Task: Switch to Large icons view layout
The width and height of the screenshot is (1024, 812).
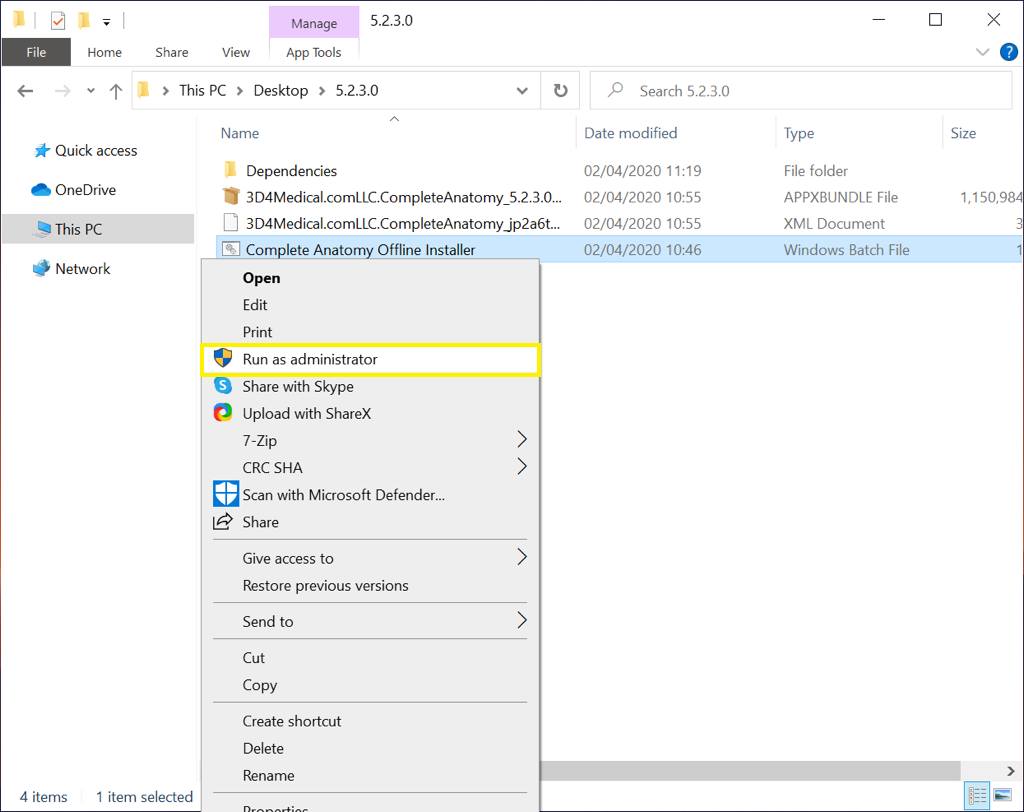Action: [x=1002, y=795]
